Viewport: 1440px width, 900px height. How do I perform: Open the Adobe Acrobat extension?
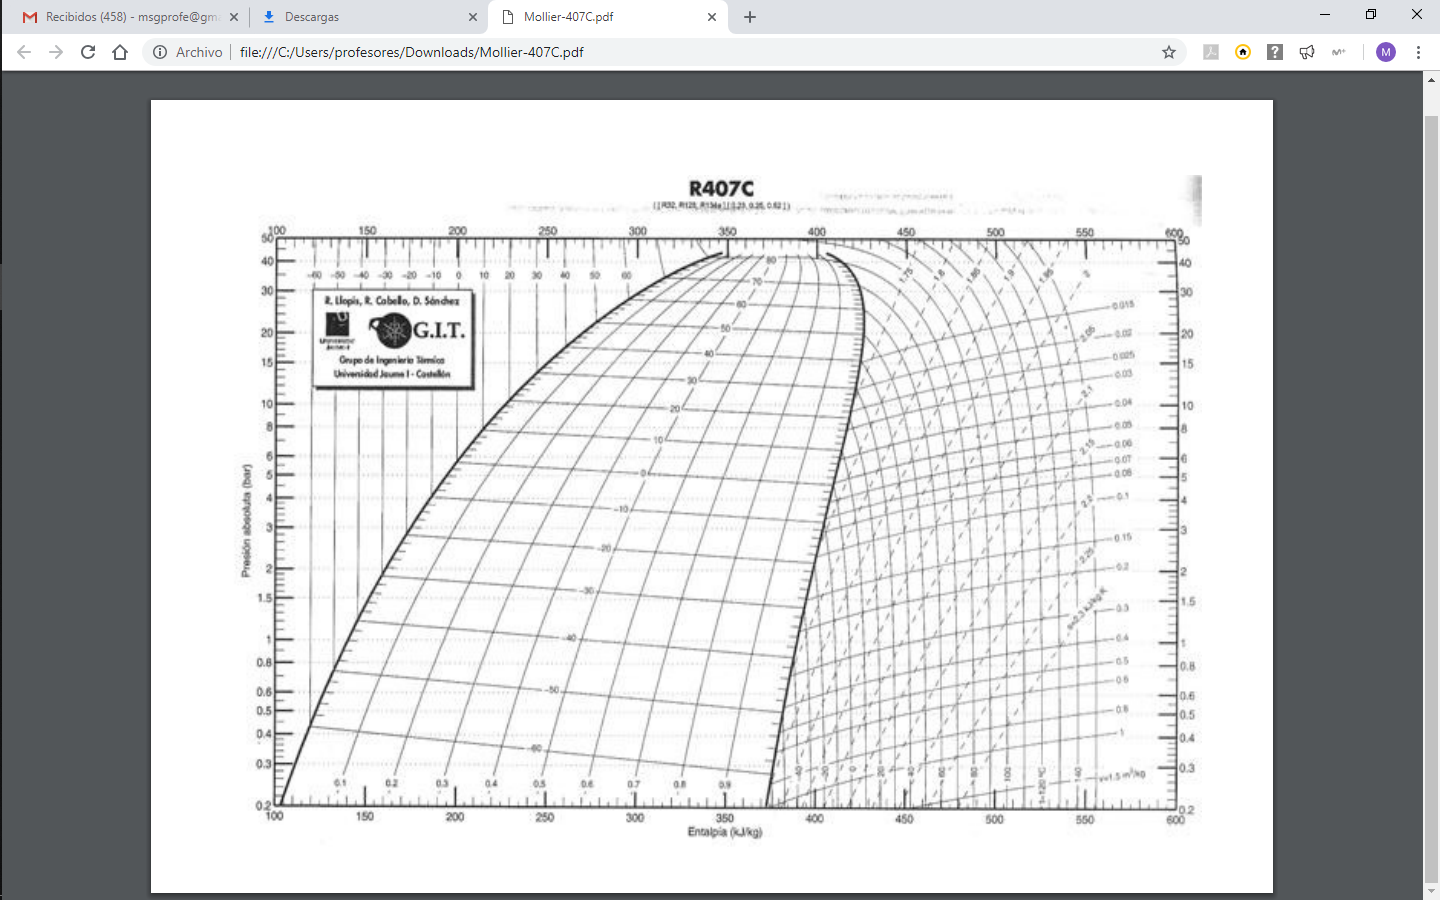[1210, 51]
